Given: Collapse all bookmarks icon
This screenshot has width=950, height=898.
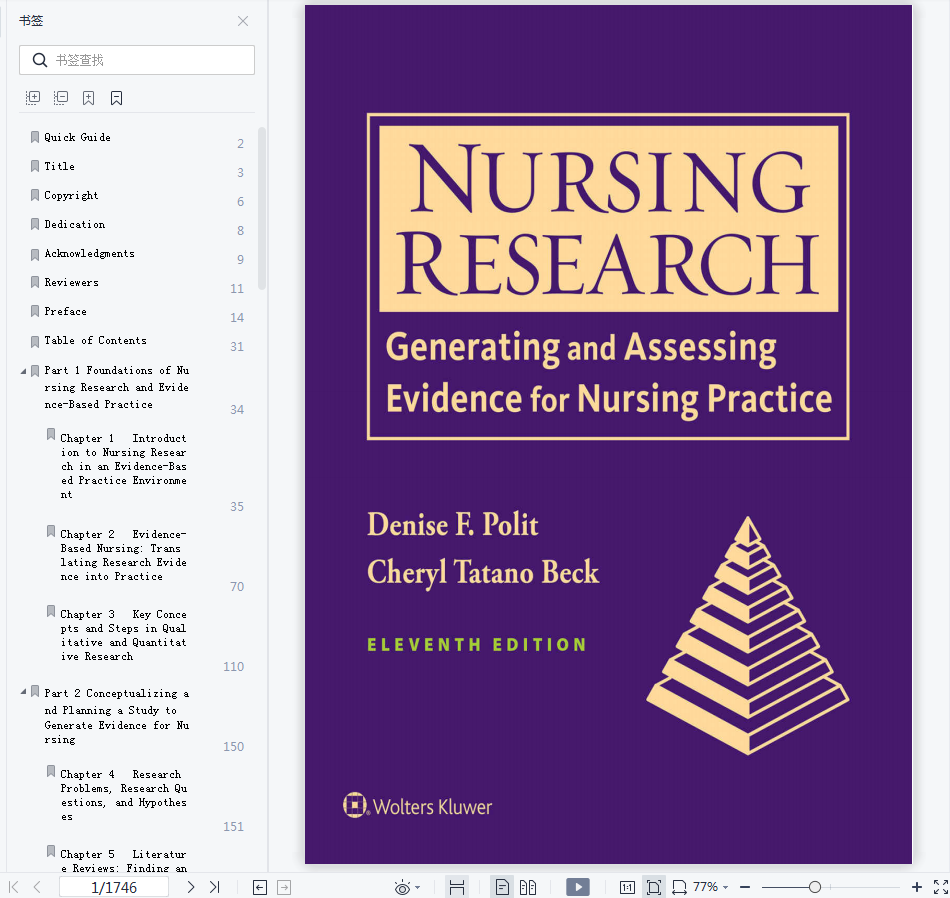Looking at the screenshot, I should (x=61, y=98).
